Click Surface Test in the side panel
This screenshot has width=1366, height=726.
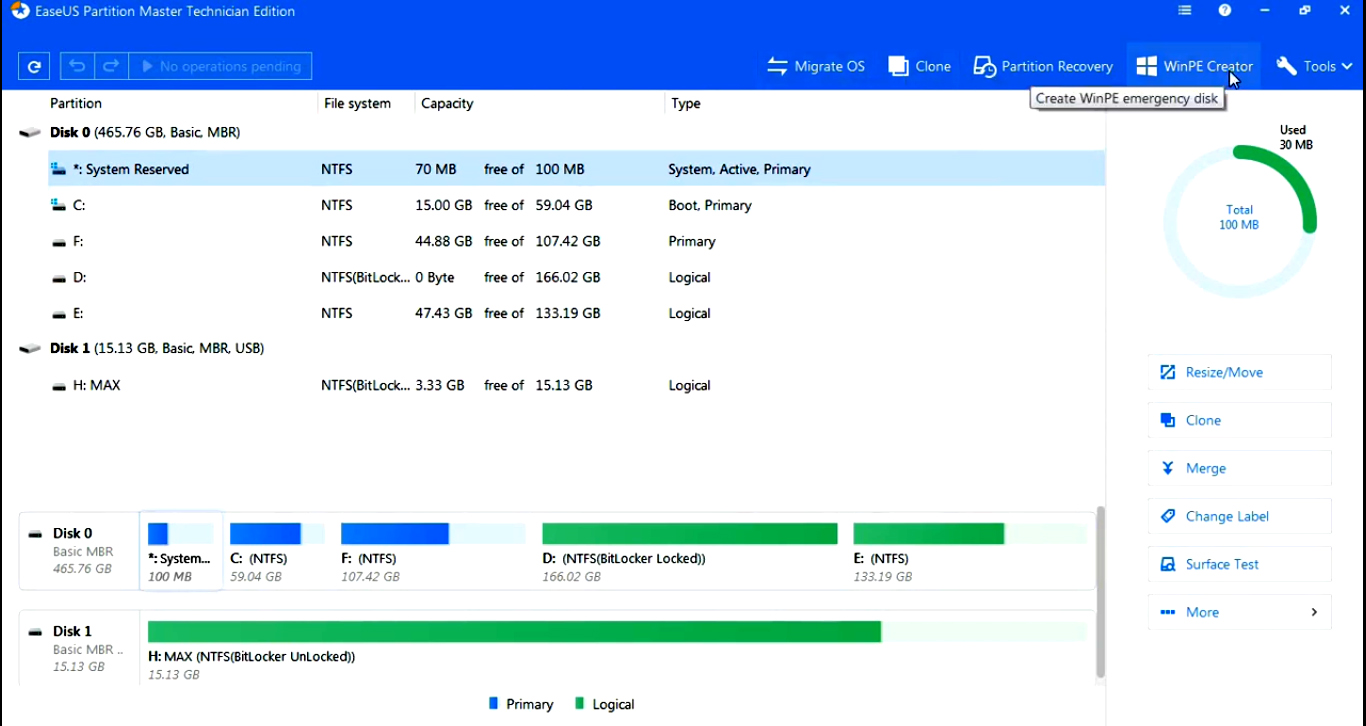1239,564
